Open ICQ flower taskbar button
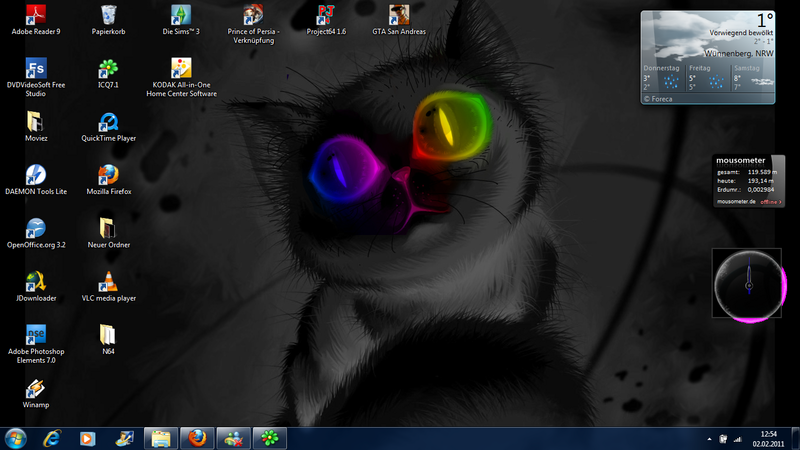 click(x=270, y=438)
